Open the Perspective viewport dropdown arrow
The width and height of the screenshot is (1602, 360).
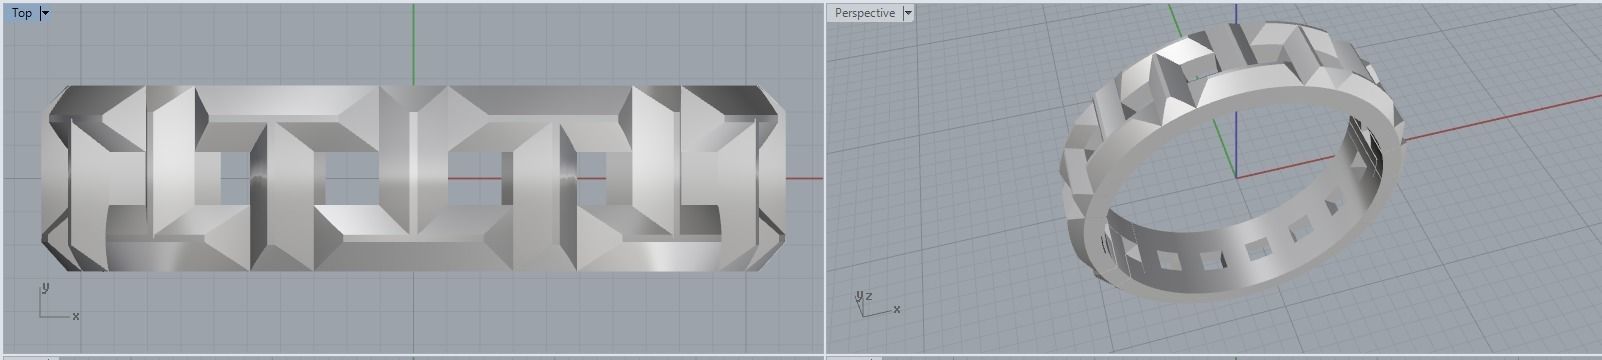pos(908,13)
